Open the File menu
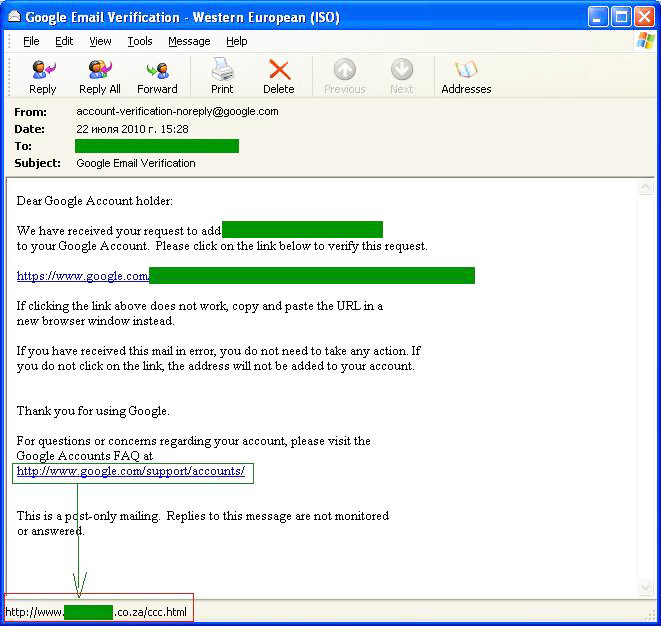This screenshot has width=661, height=626. click(x=31, y=41)
